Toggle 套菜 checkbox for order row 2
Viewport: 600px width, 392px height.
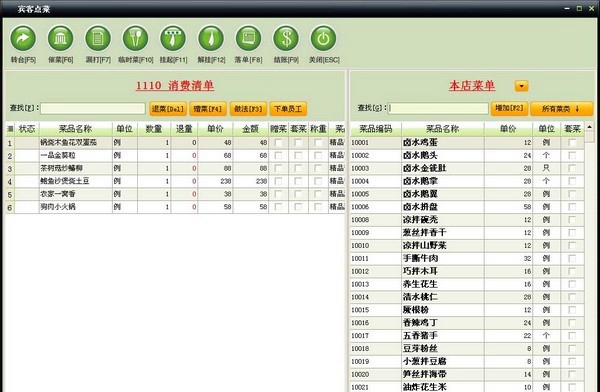pyautogui.click(x=298, y=155)
